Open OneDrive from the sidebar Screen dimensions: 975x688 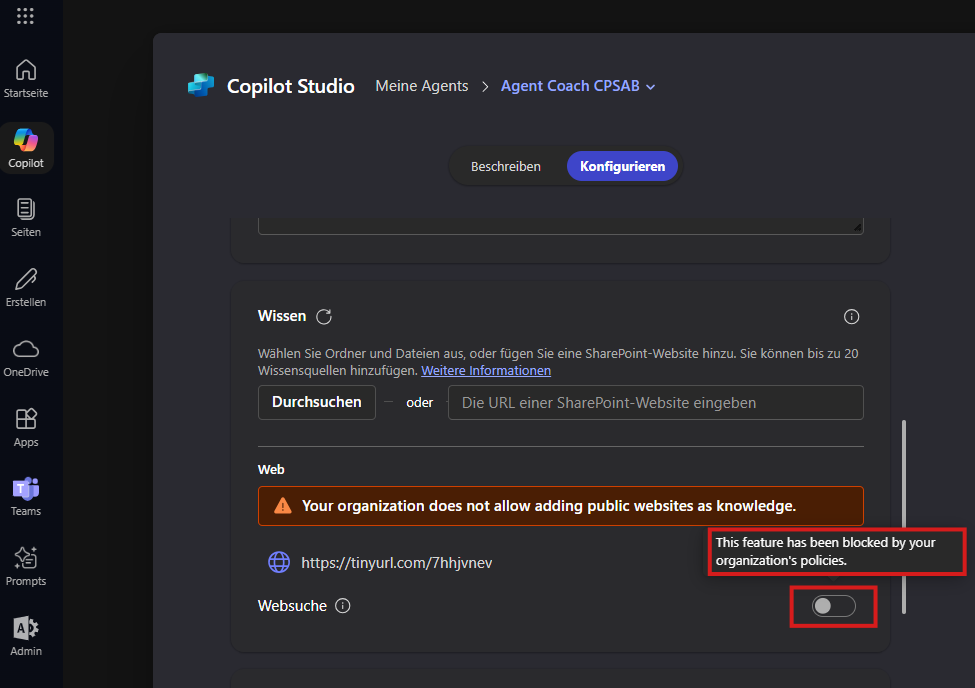click(x=25, y=358)
